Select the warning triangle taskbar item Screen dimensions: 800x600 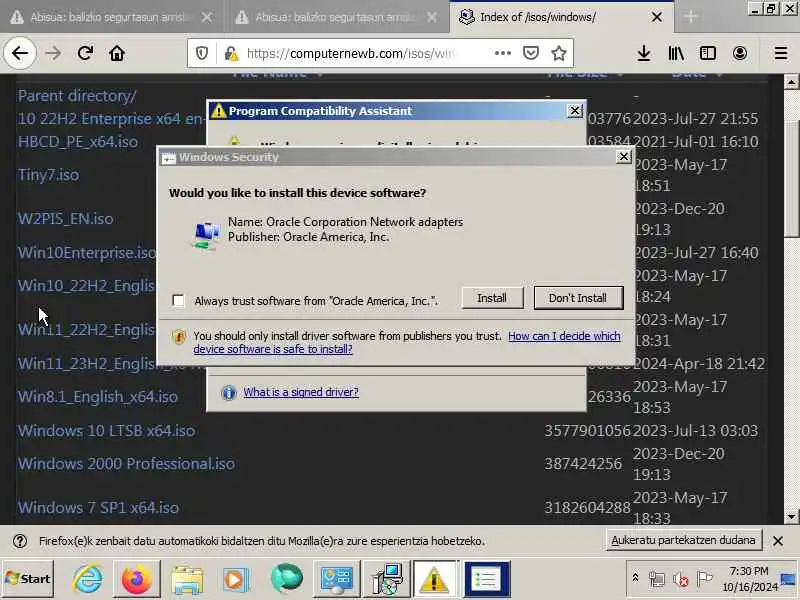point(434,579)
